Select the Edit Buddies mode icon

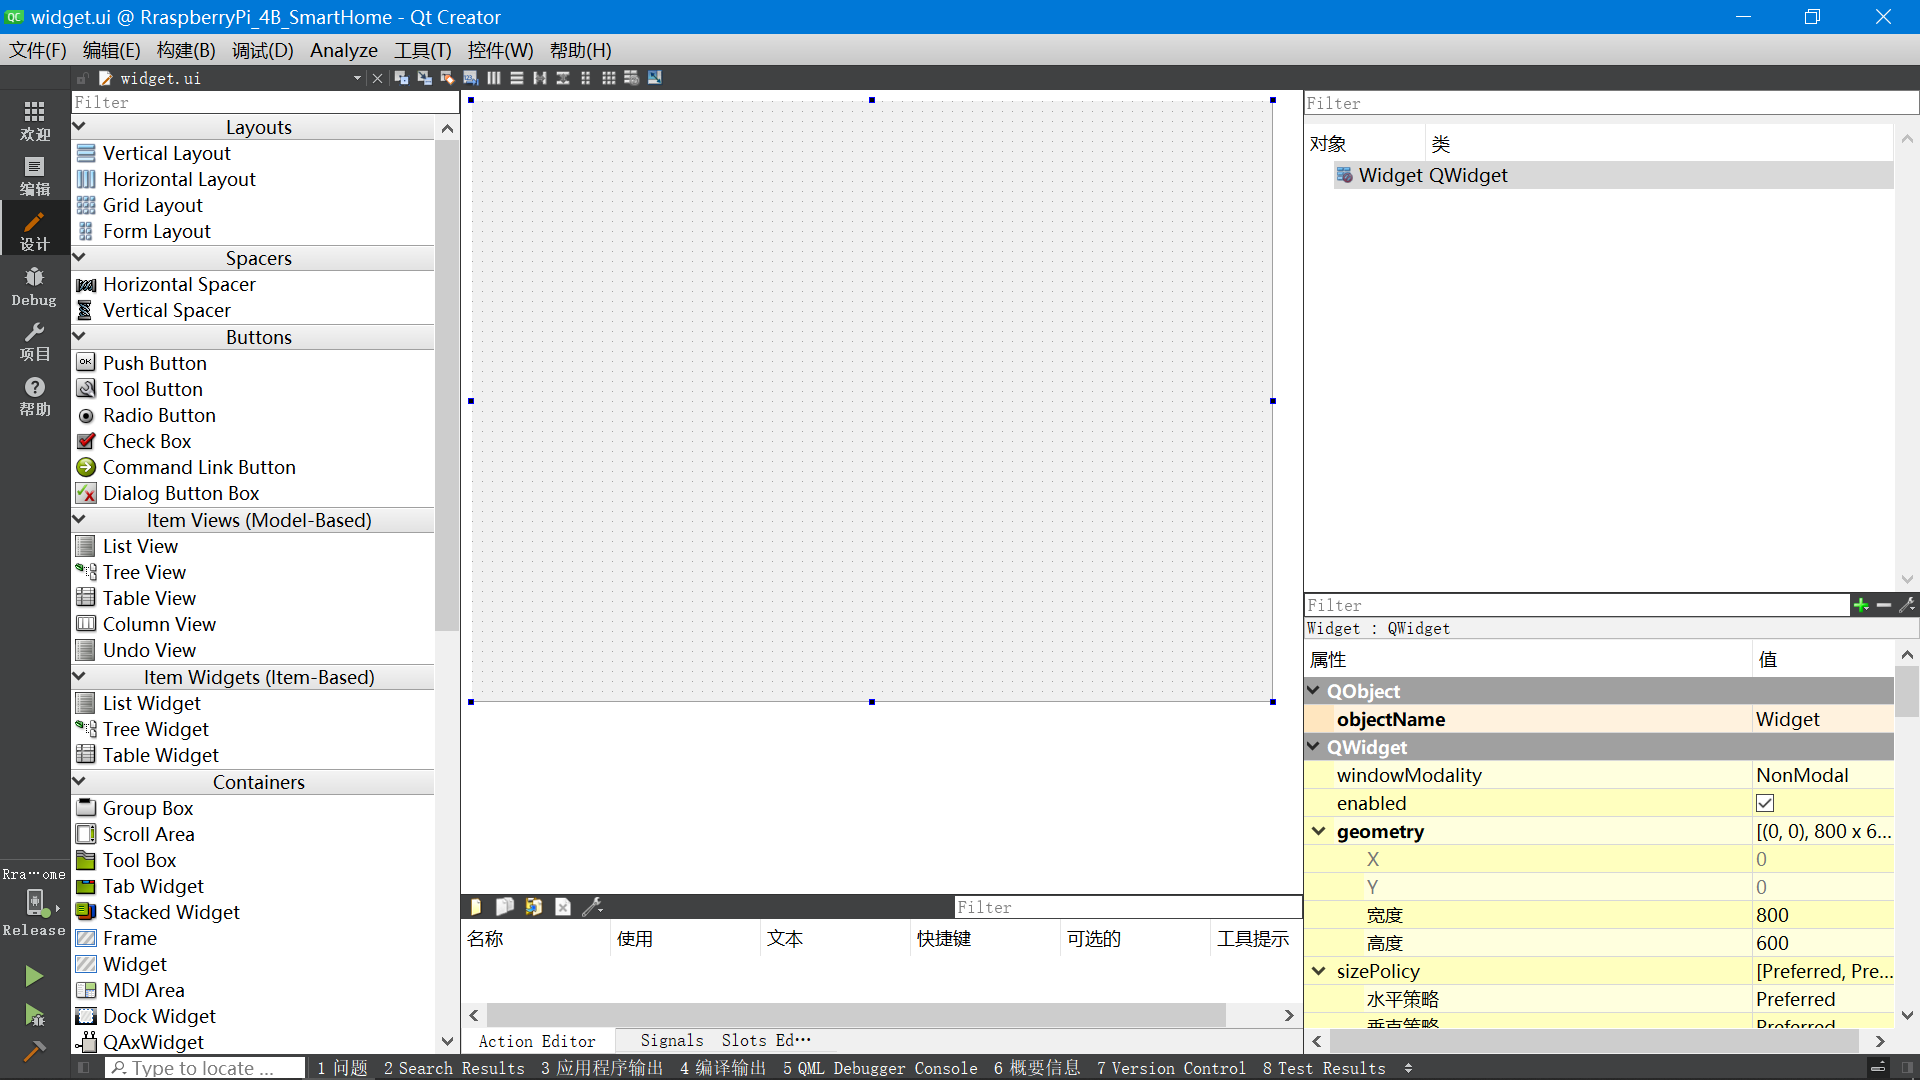pyautogui.click(x=447, y=78)
